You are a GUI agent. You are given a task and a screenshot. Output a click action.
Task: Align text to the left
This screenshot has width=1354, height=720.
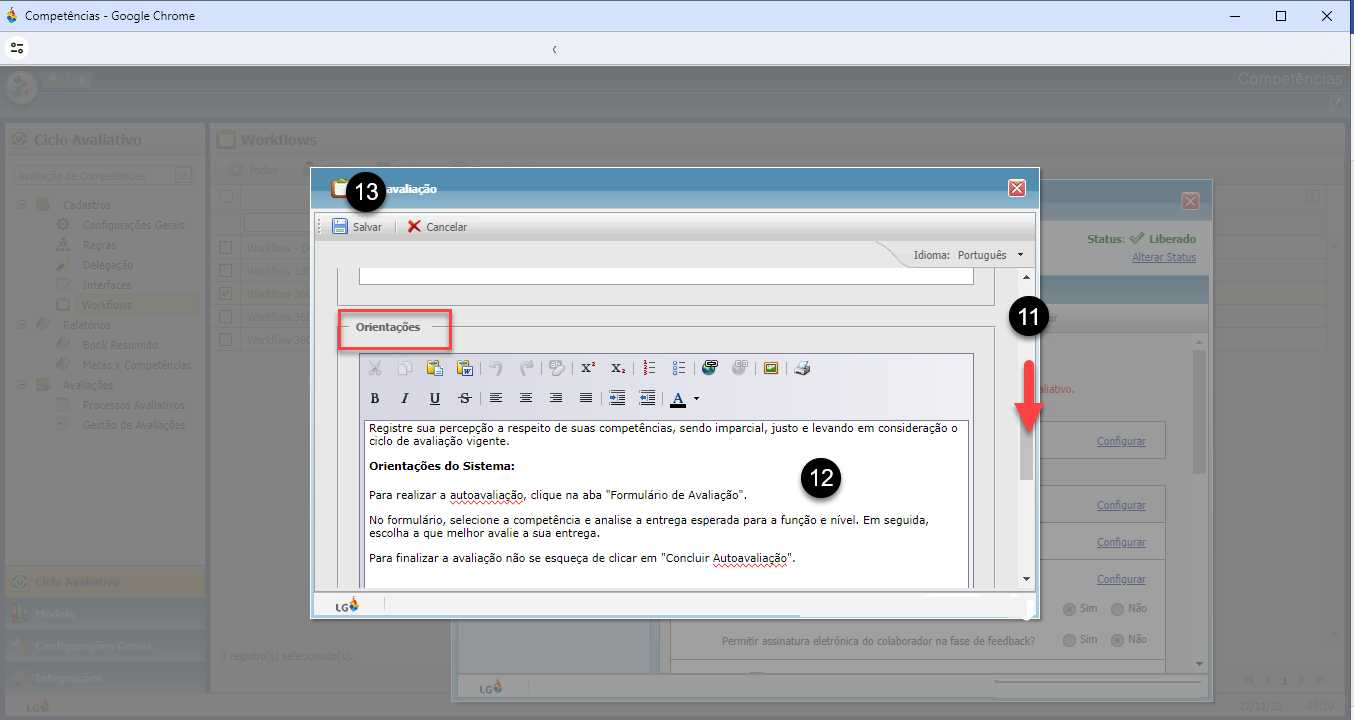(x=496, y=398)
